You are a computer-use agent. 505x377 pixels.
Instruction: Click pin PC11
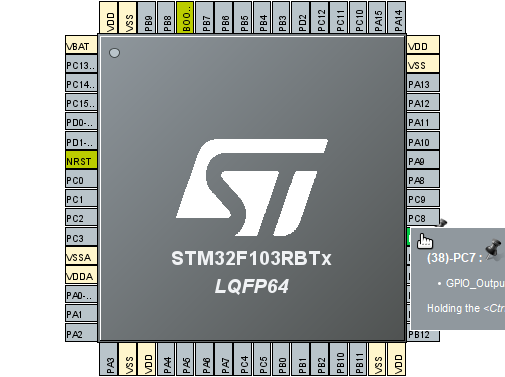coord(339,18)
